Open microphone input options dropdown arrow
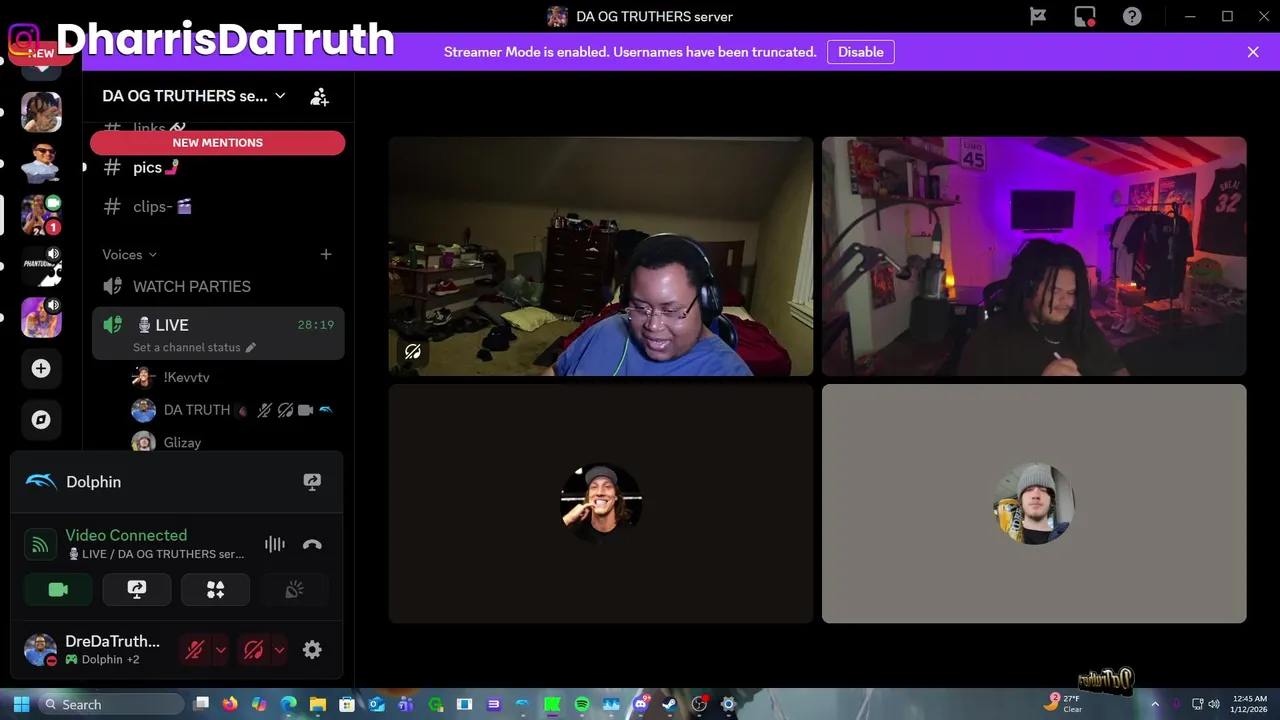The width and height of the screenshot is (1280, 720). (x=220, y=650)
